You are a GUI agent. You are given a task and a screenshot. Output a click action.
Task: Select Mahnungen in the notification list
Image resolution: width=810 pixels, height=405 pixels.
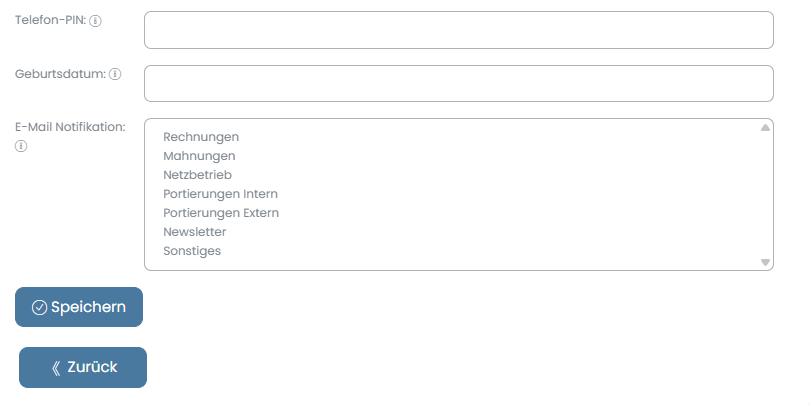(199, 156)
